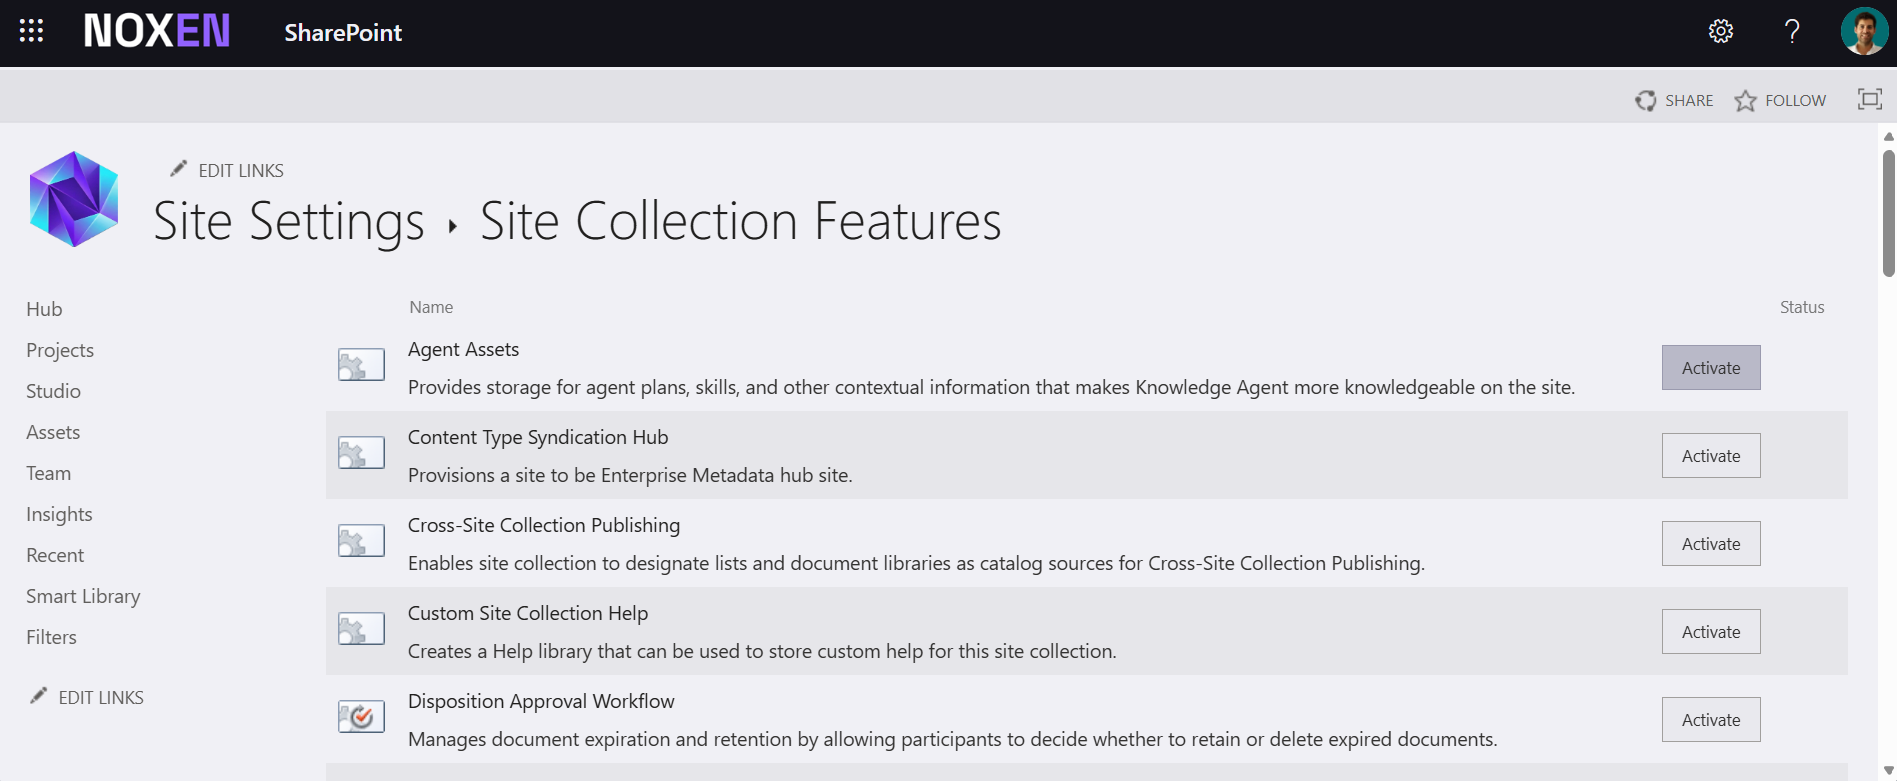1897x781 pixels.
Task: Open the user profile picture
Action: 1864,31
